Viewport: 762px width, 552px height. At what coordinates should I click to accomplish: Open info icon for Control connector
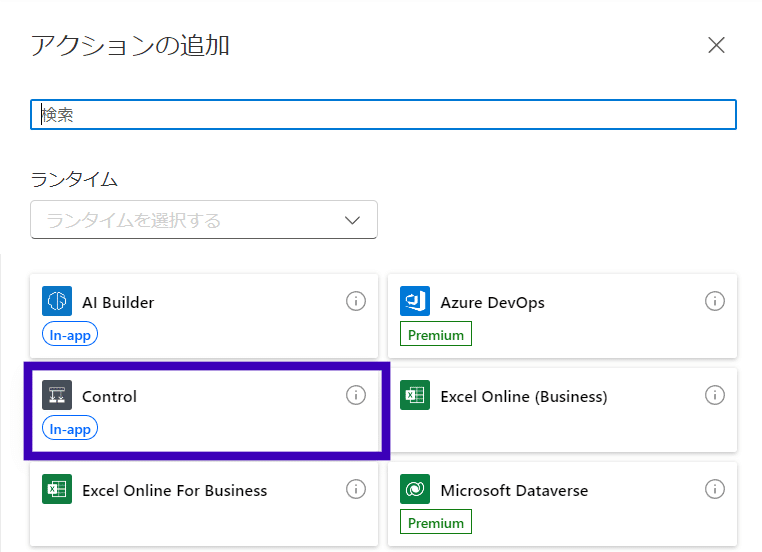356,395
